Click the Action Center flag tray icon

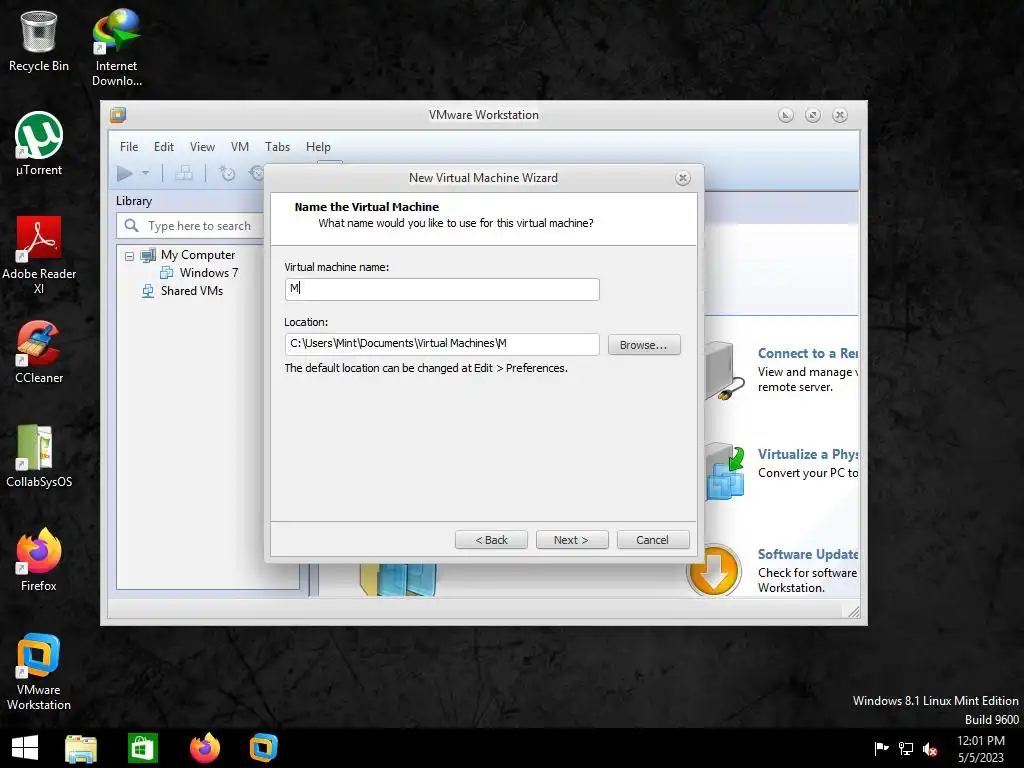click(881, 749)
